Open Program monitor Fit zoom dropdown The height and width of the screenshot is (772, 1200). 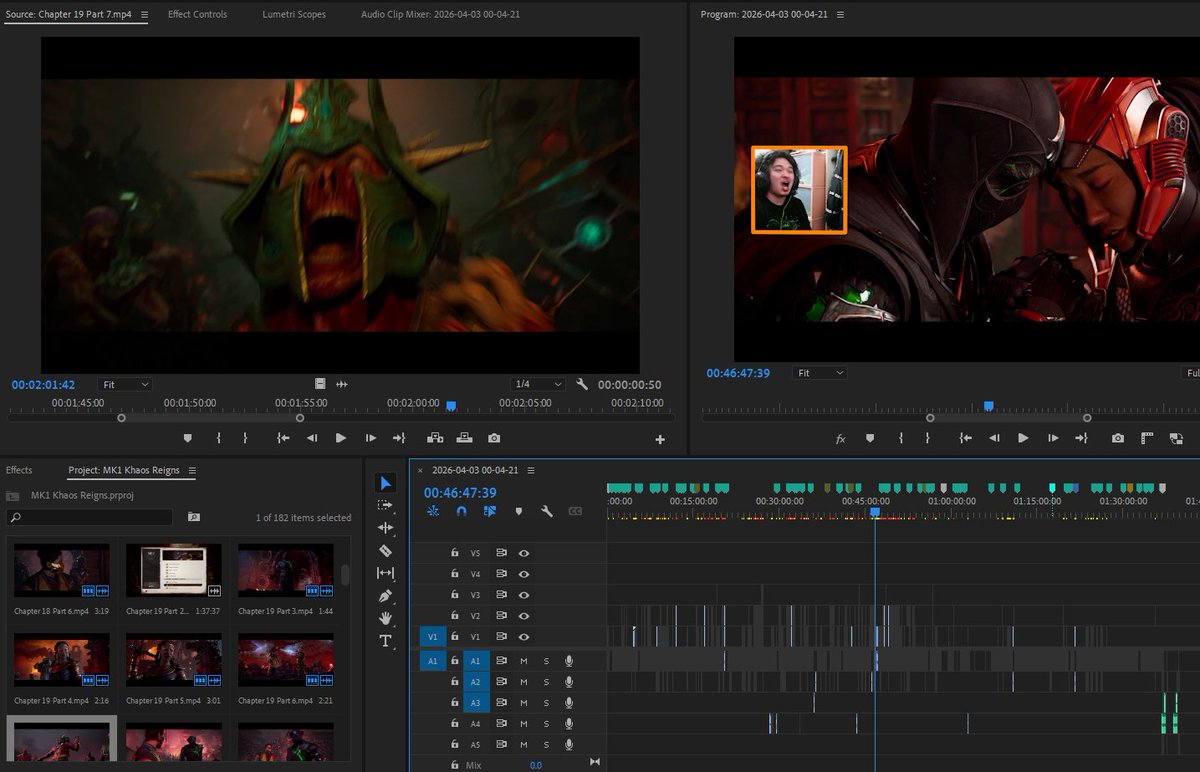pos(820,372)
